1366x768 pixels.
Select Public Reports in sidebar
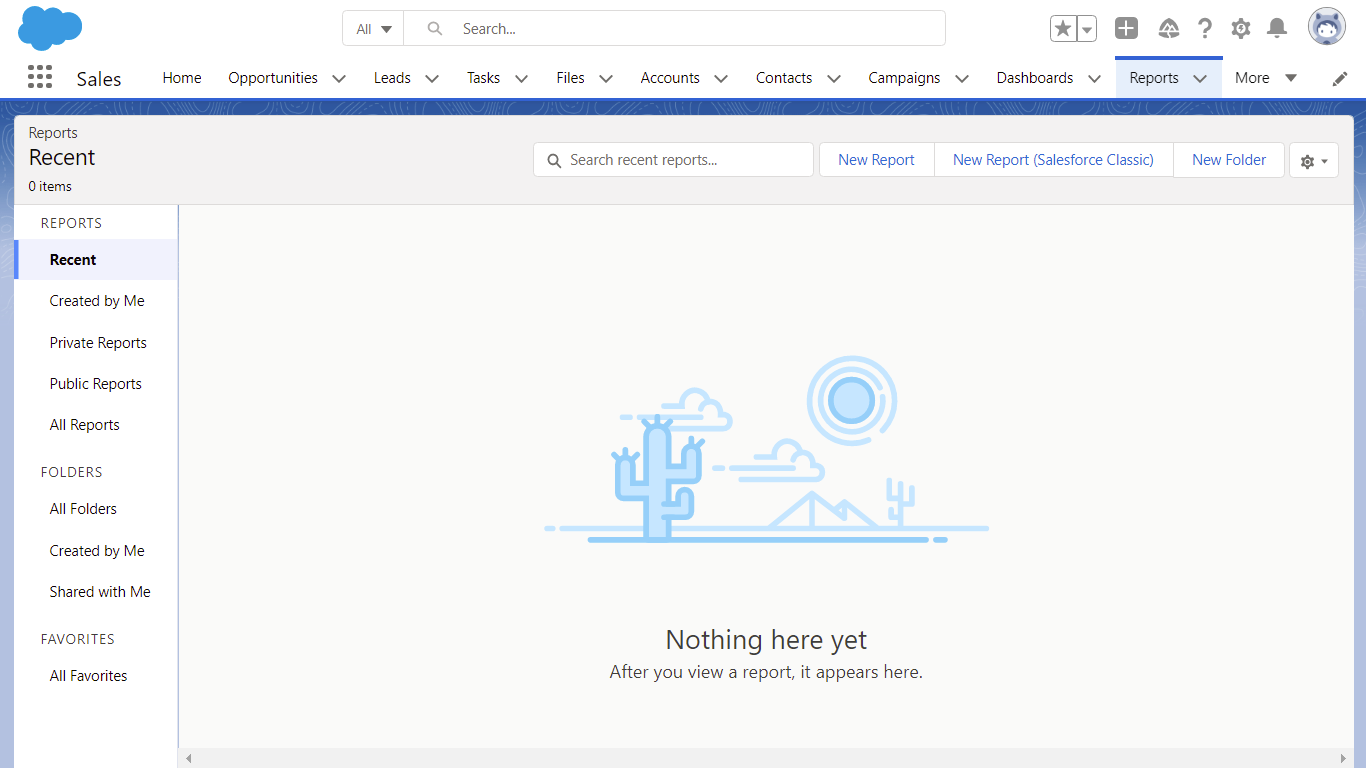pos(97,384)
